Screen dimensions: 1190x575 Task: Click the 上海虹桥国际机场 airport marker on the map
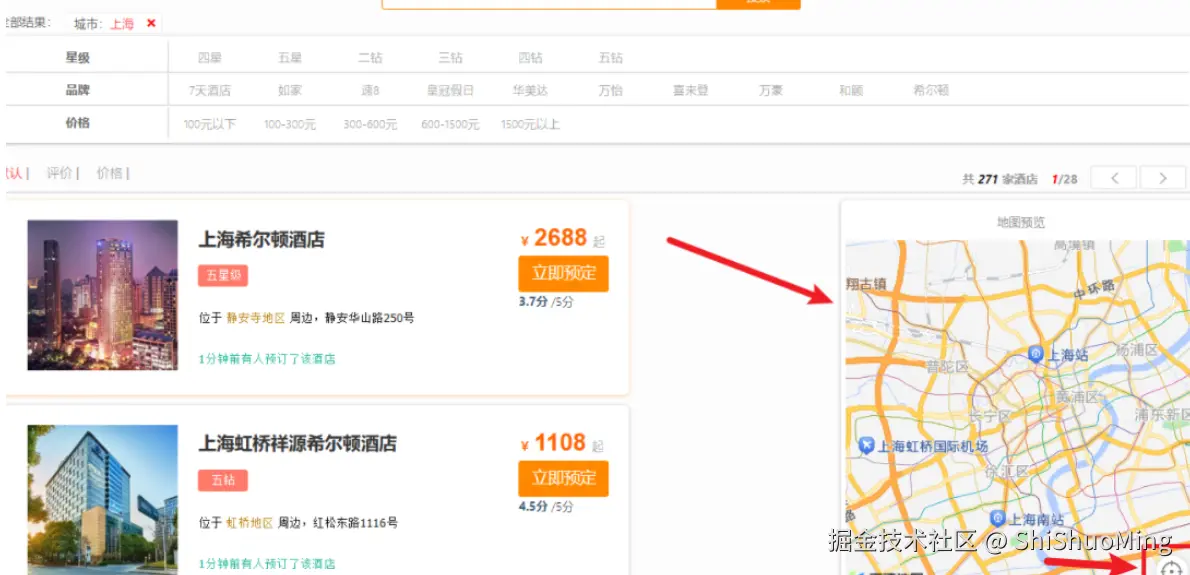(867, 446)
